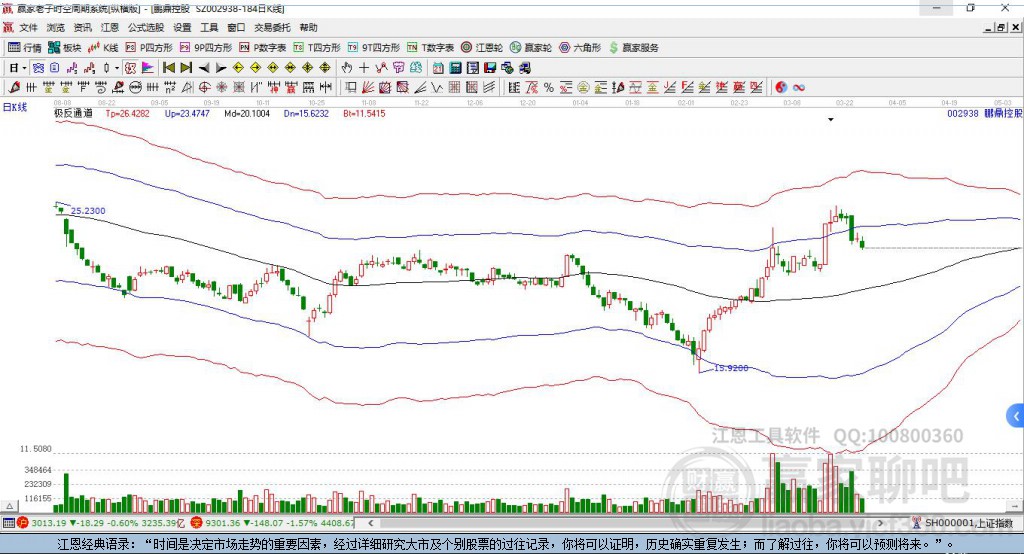Image resolution: width=1024 pixels, height=554 pixels.
Task: Open the 工具 menu
Action: point(209,27)
